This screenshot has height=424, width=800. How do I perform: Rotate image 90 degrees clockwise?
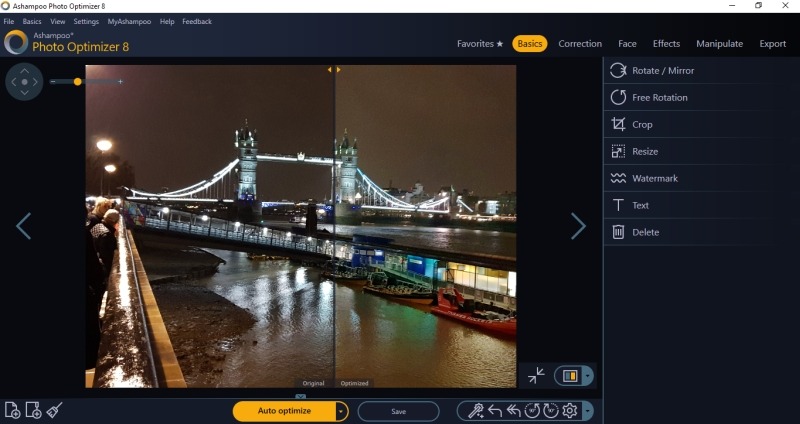pos(551,411)
